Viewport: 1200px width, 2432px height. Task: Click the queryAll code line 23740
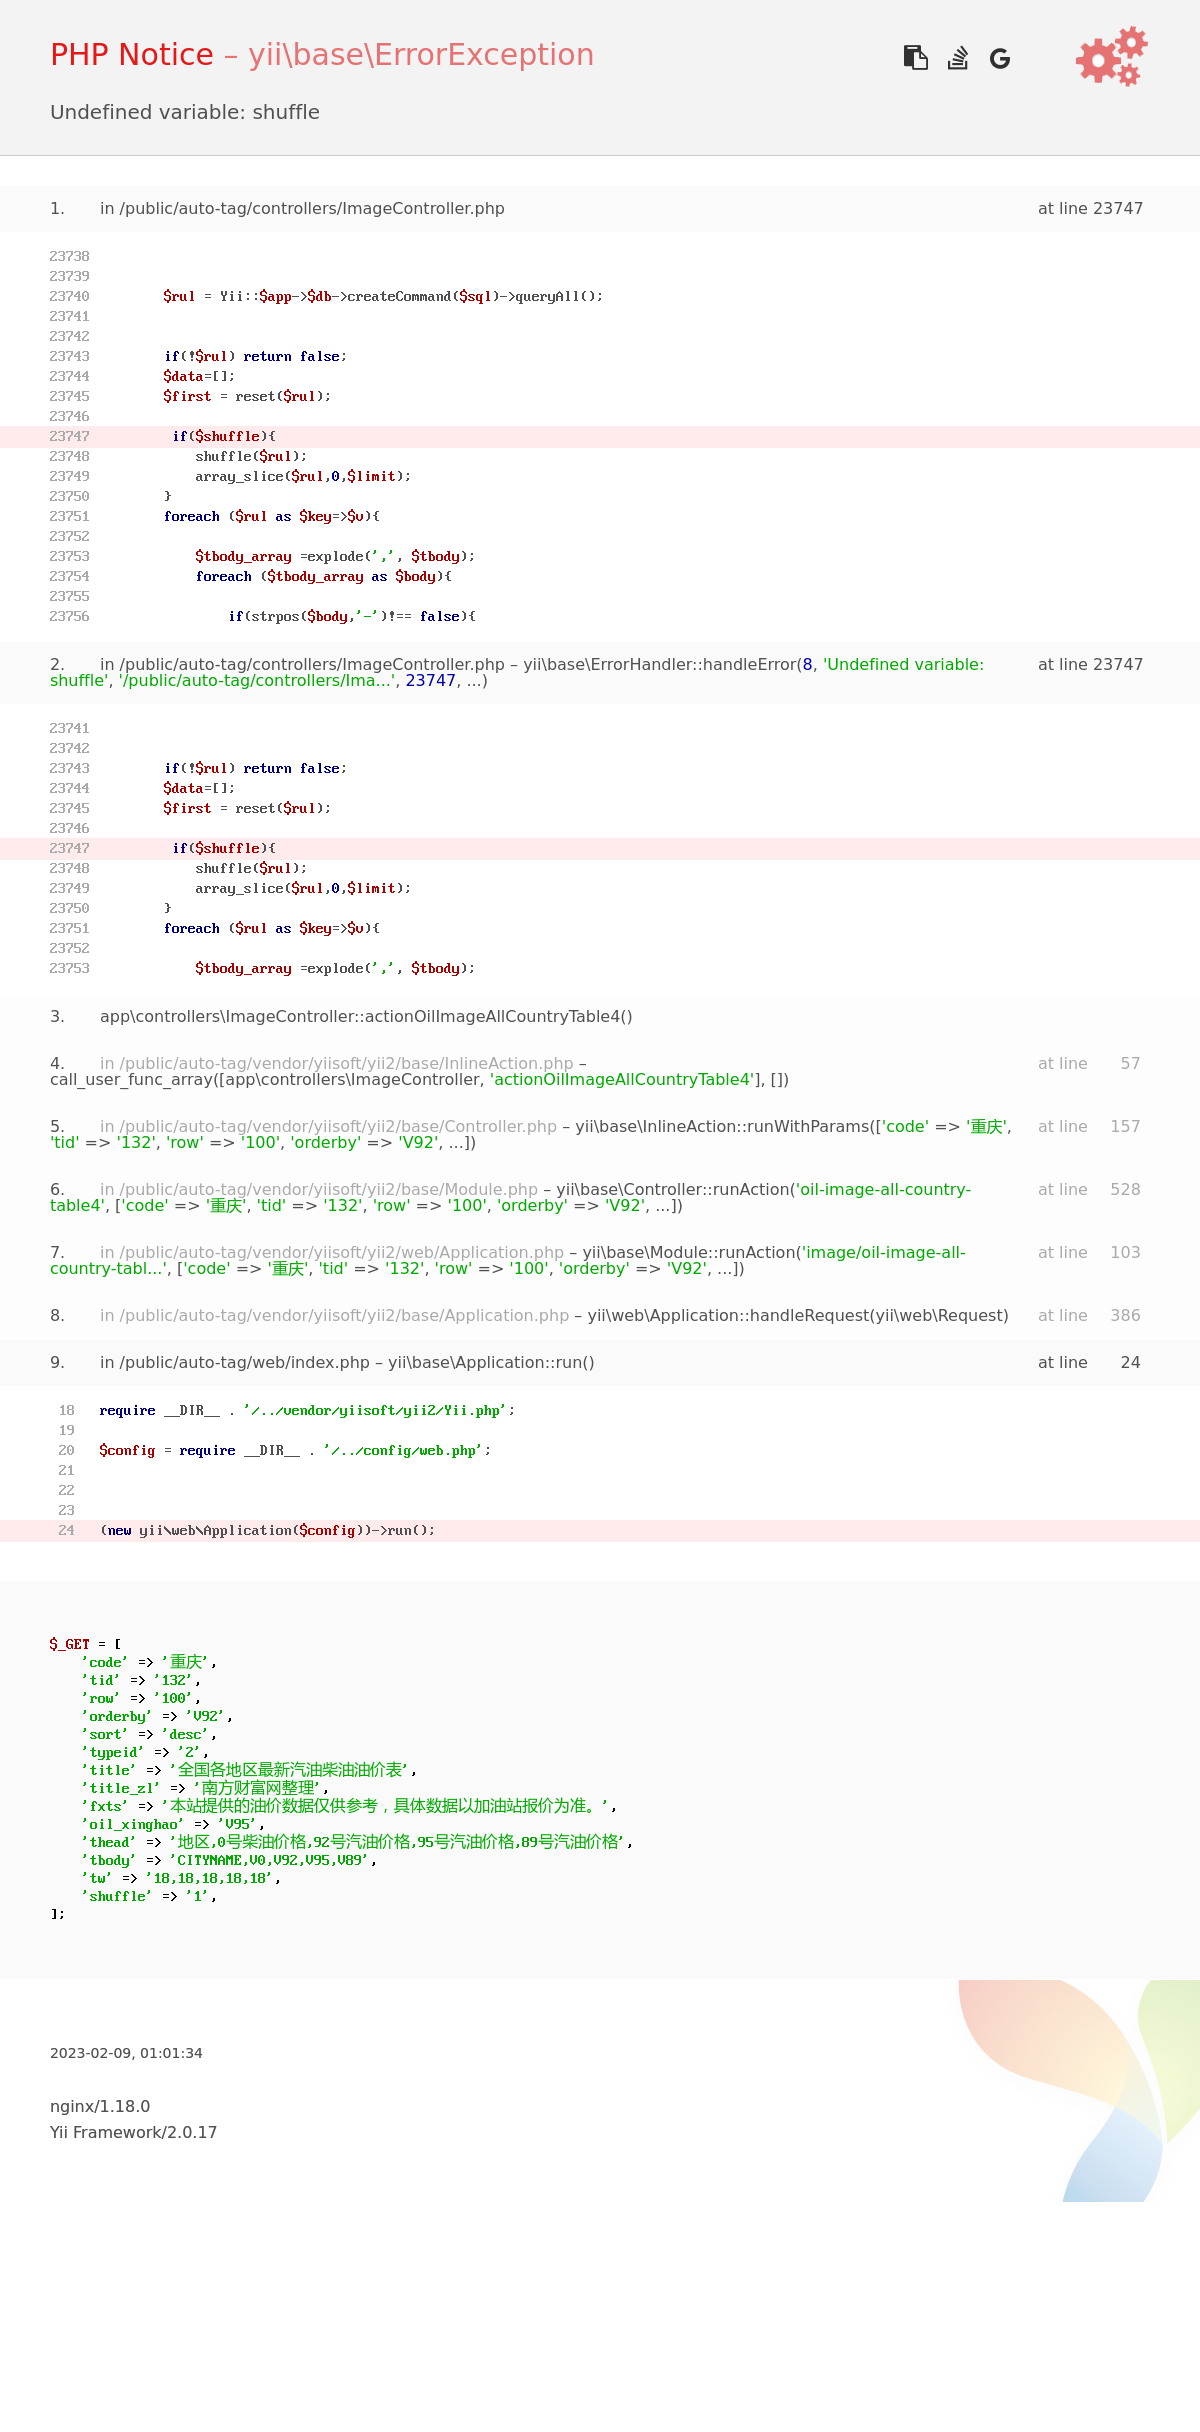click(383, 297)
